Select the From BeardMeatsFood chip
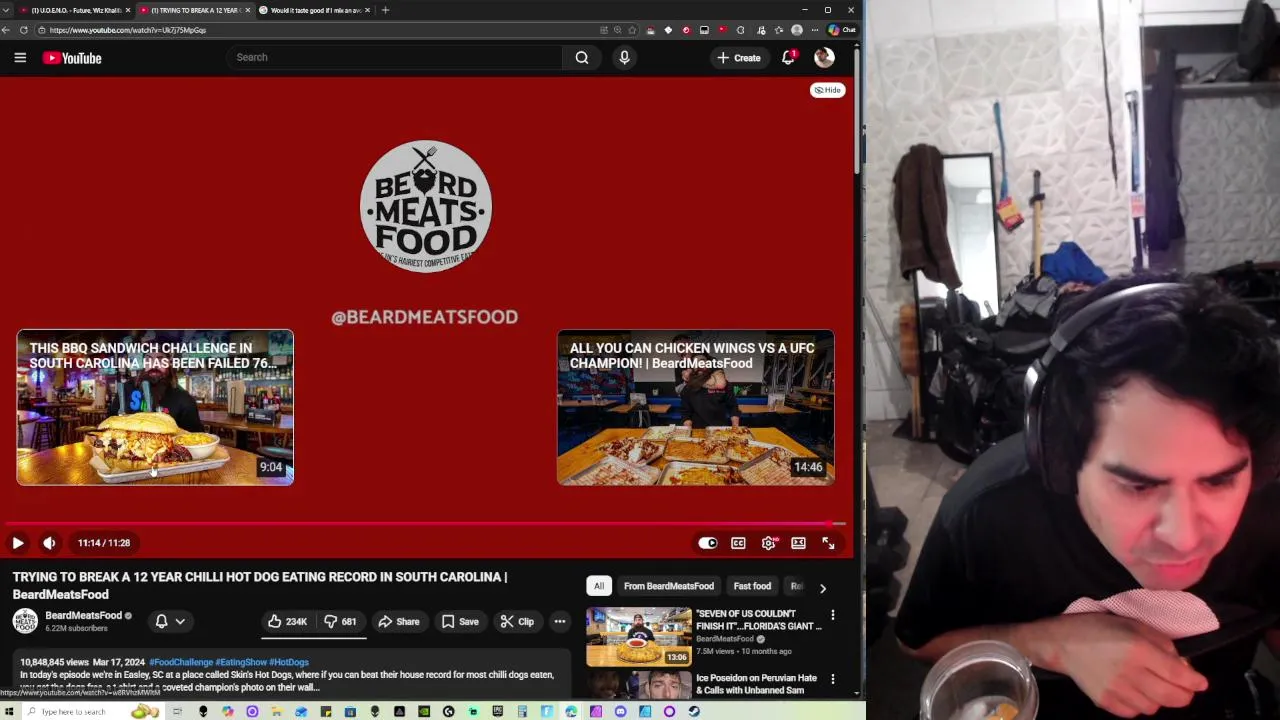This screenshot has width=1280, height=720. [x=668, y=586]
